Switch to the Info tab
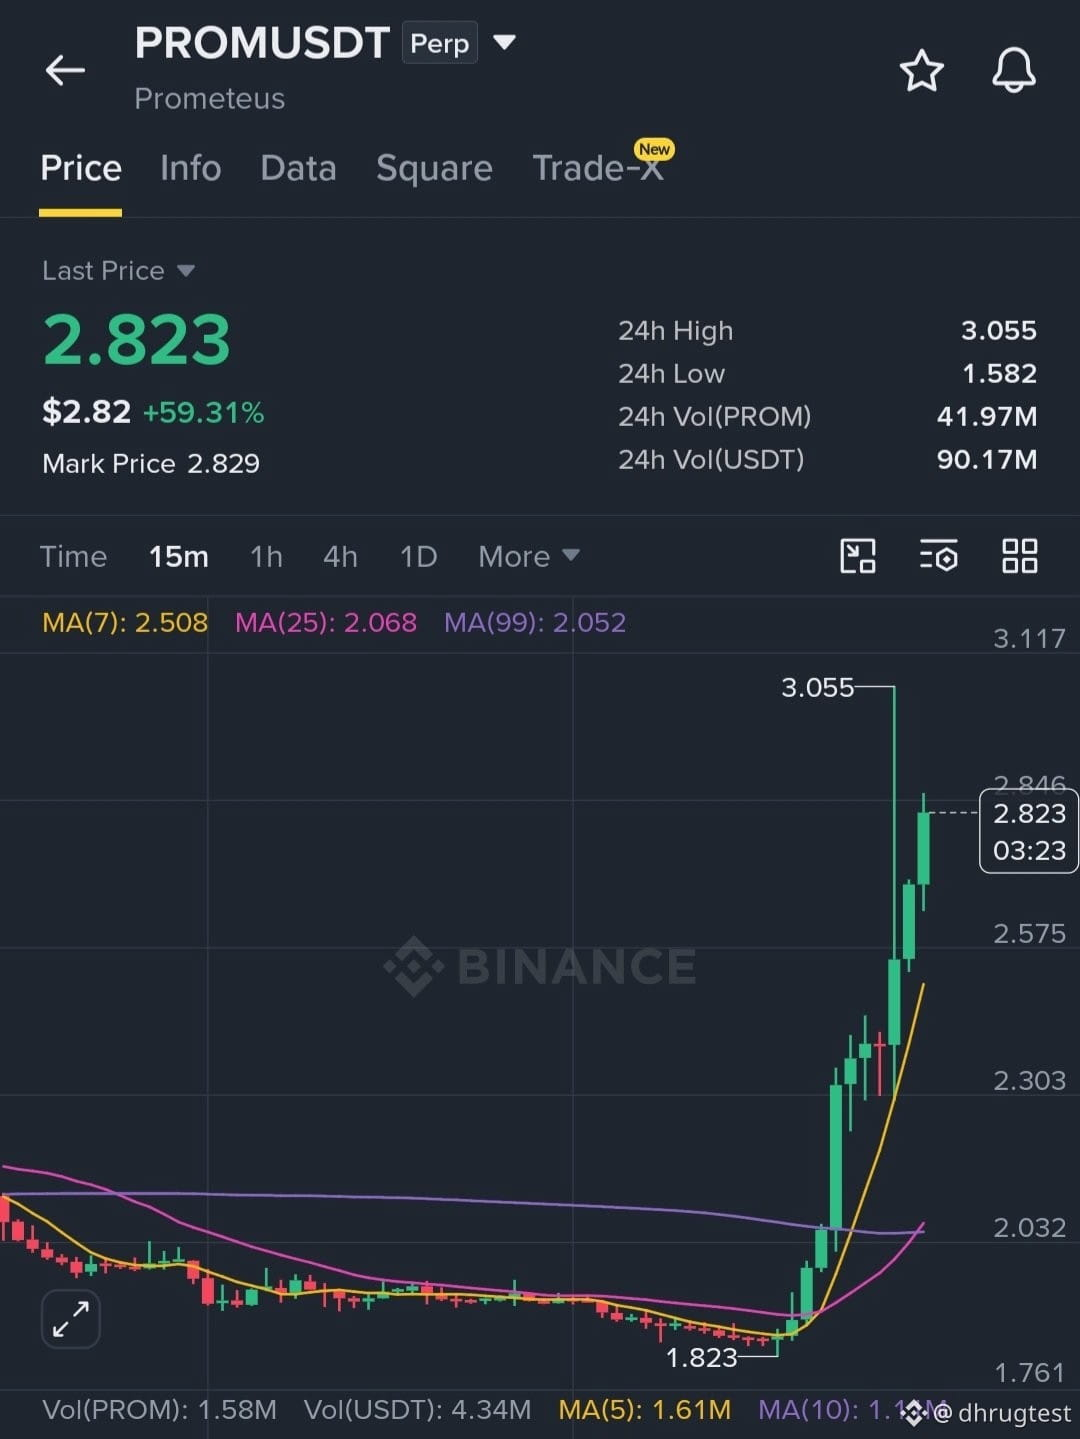1080x1439 pixels. pos(190,168)
